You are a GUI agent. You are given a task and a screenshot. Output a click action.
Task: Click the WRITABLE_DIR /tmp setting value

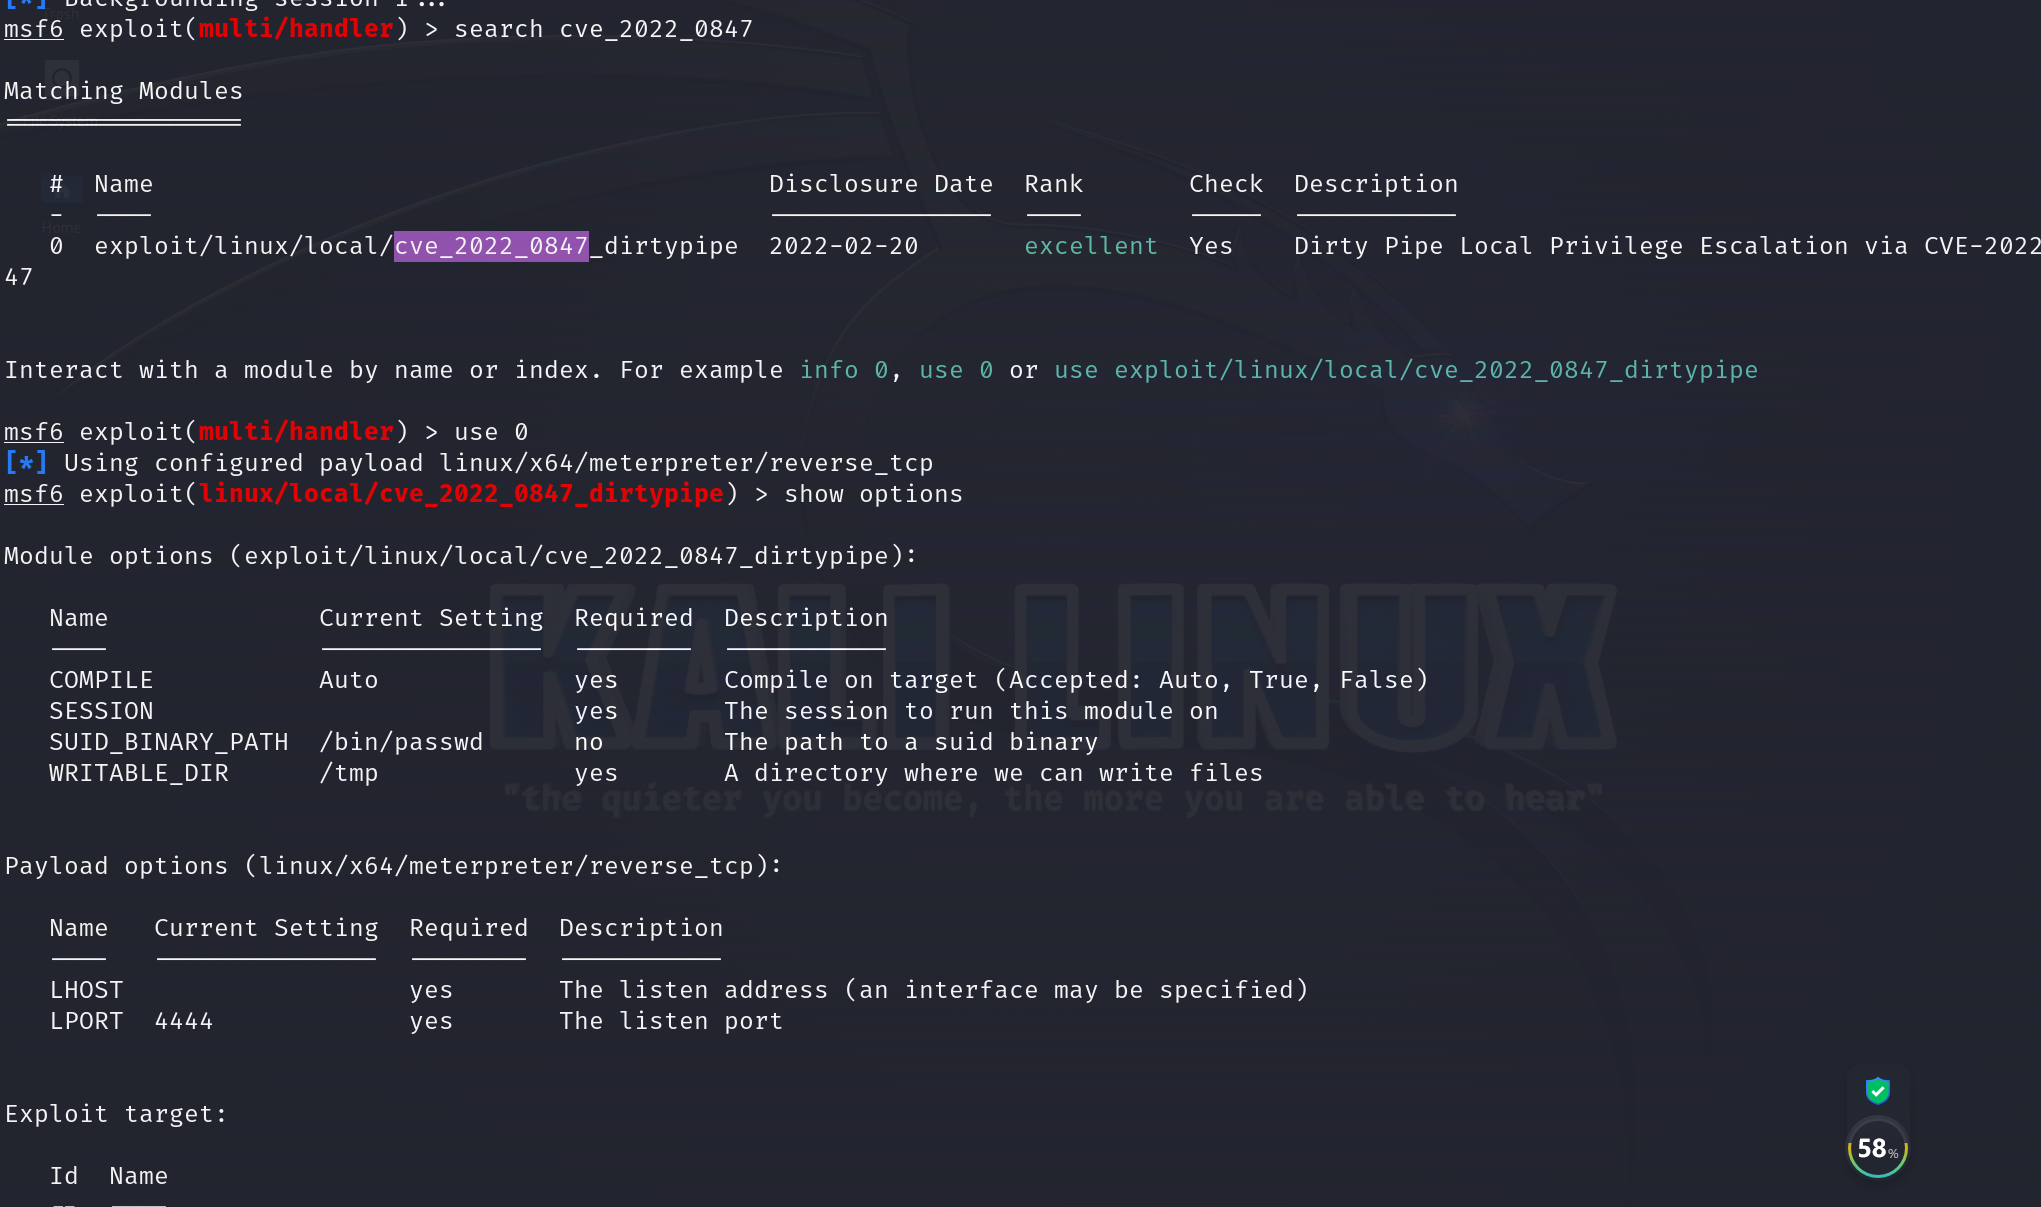coord(348,773)
